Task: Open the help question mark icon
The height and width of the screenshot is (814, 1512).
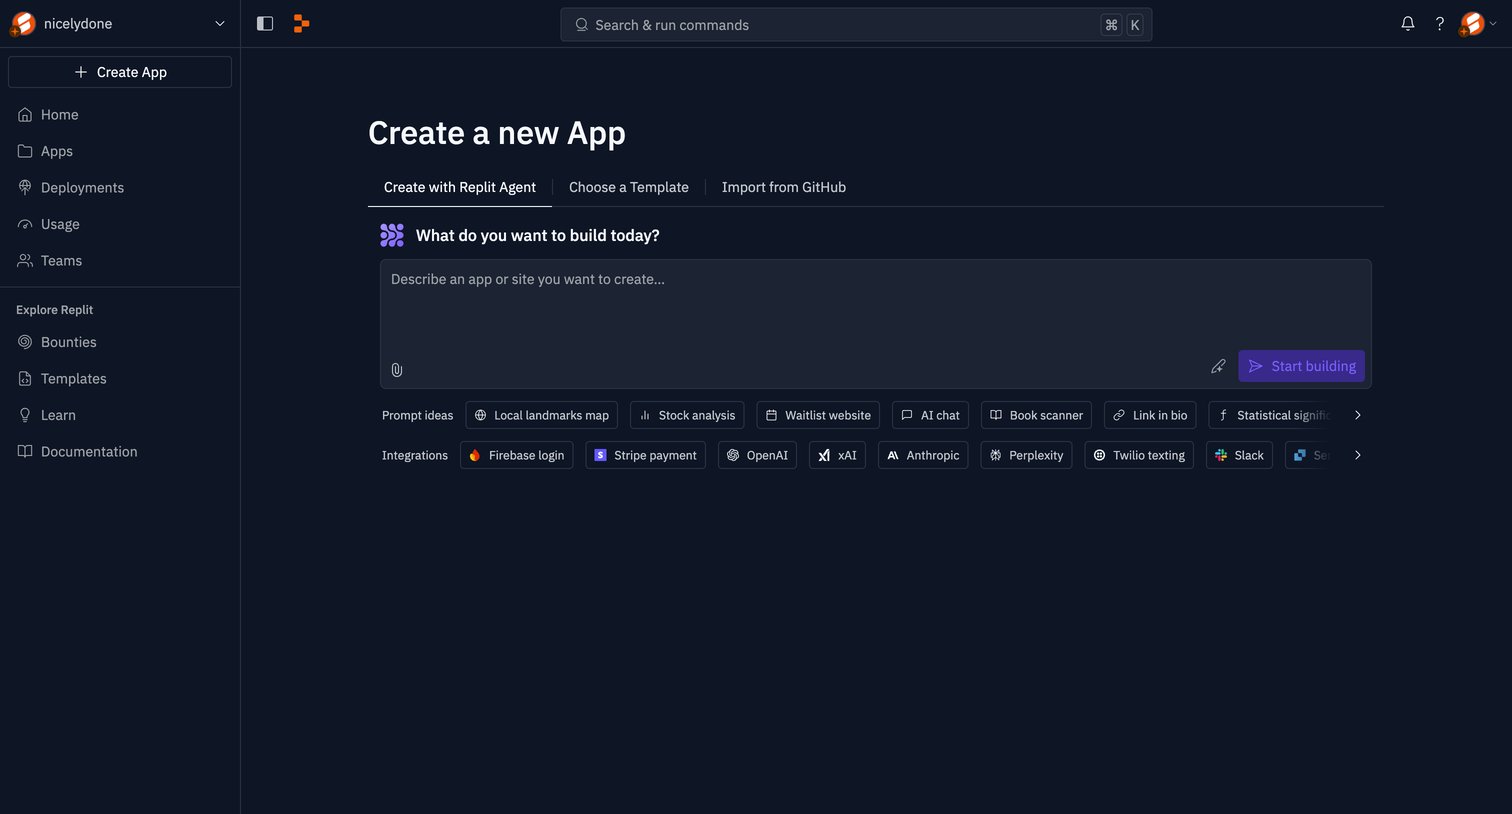Action: pos(1440,24)
